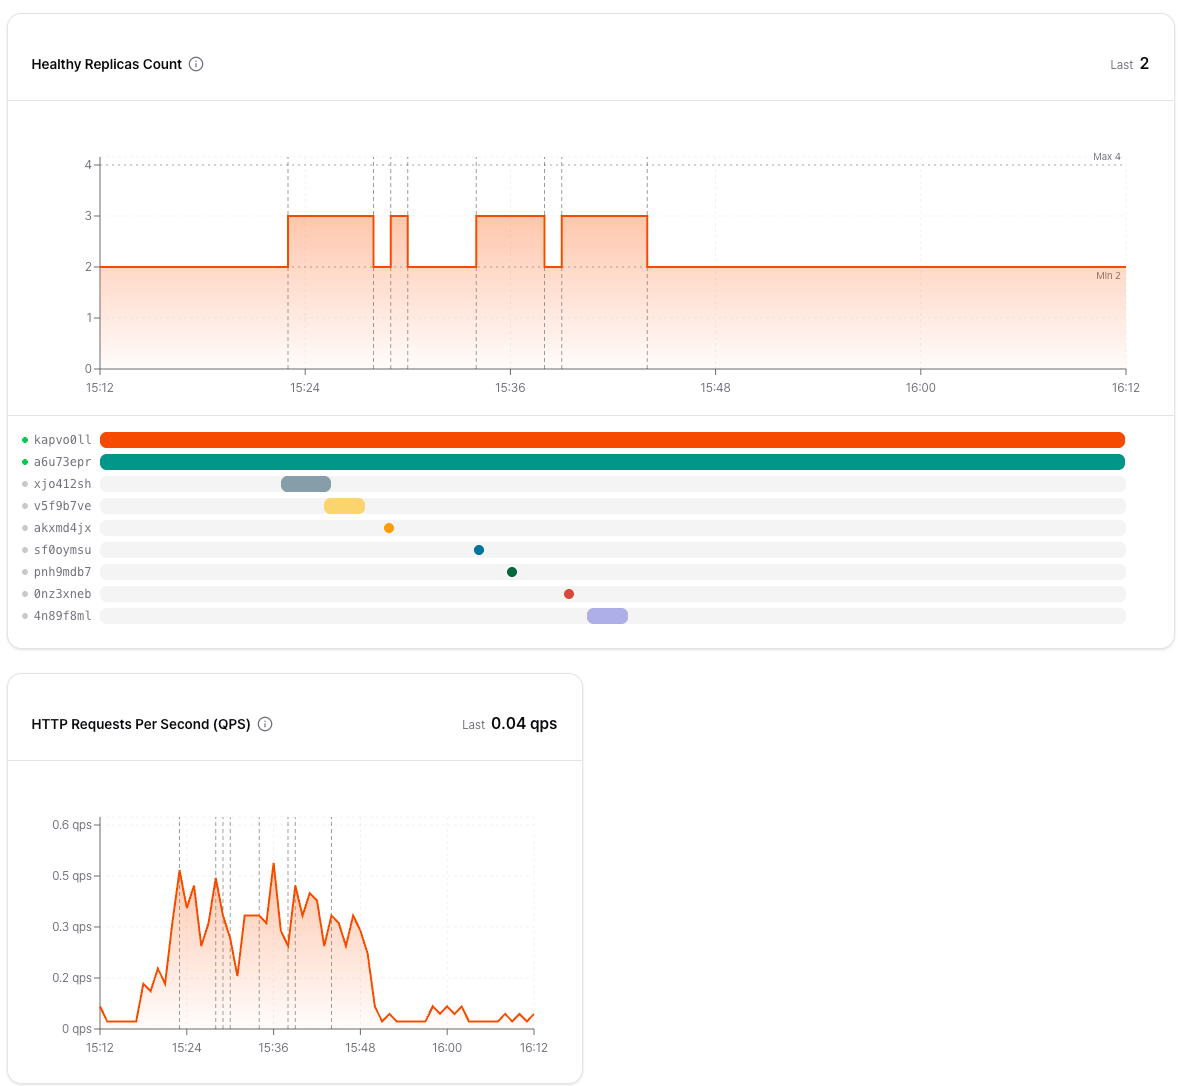Select replica name akxmd4jx
This screenshot has width=1187, height=1086.
(62, 528)
